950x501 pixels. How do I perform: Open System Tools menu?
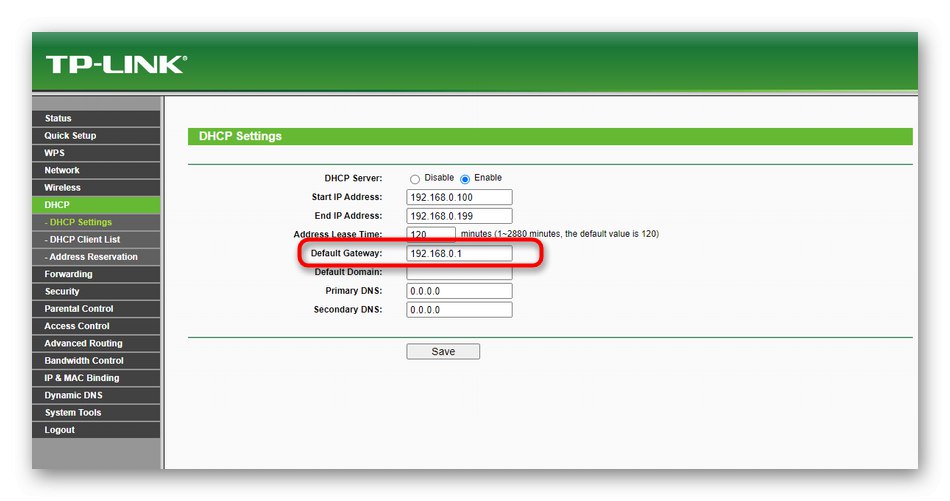click(96, 413)
